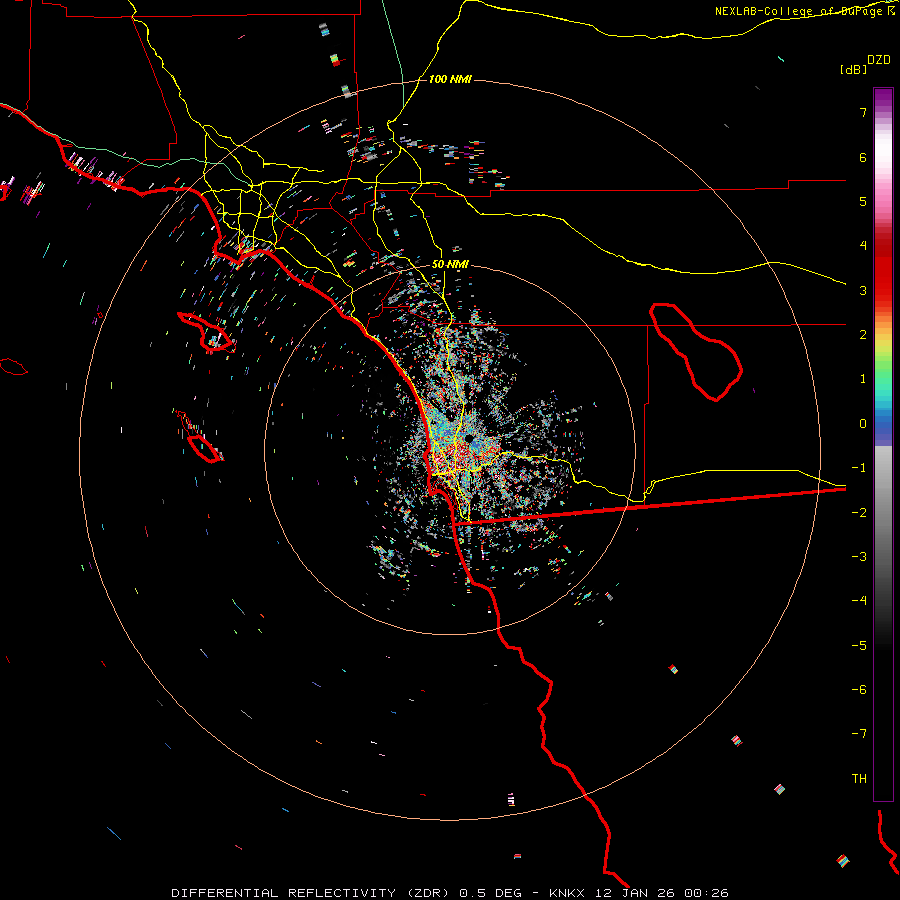
Task: Click the -1 value on the dB scale
Action: tap(859, 468)
